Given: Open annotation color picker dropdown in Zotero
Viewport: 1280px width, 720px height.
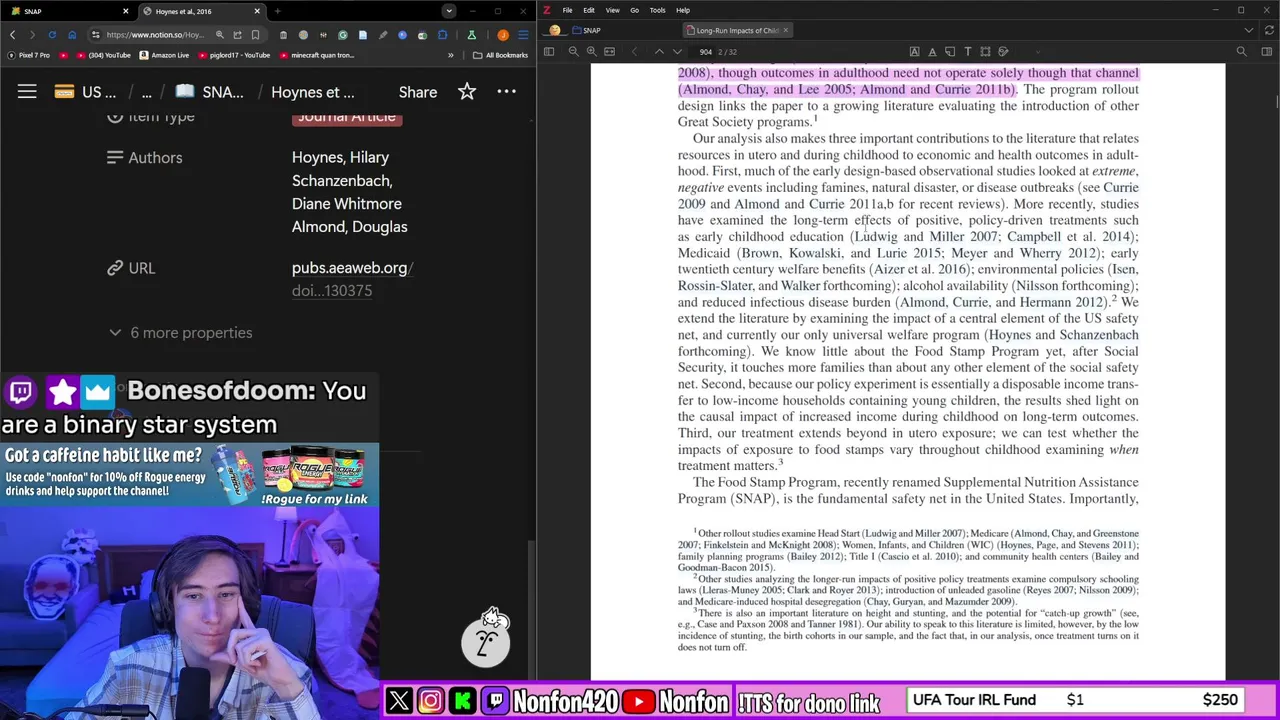Looking at the screenshot, I should (x=1036, y=51).
